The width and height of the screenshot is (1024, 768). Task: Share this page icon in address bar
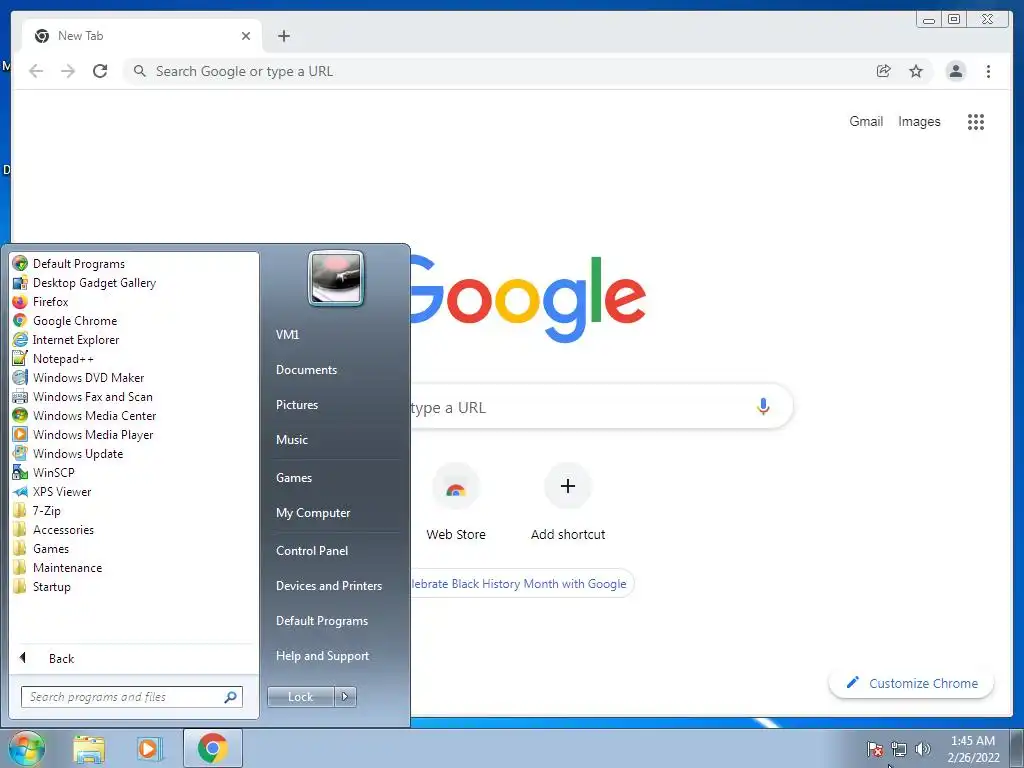click(x=883, y=71)
